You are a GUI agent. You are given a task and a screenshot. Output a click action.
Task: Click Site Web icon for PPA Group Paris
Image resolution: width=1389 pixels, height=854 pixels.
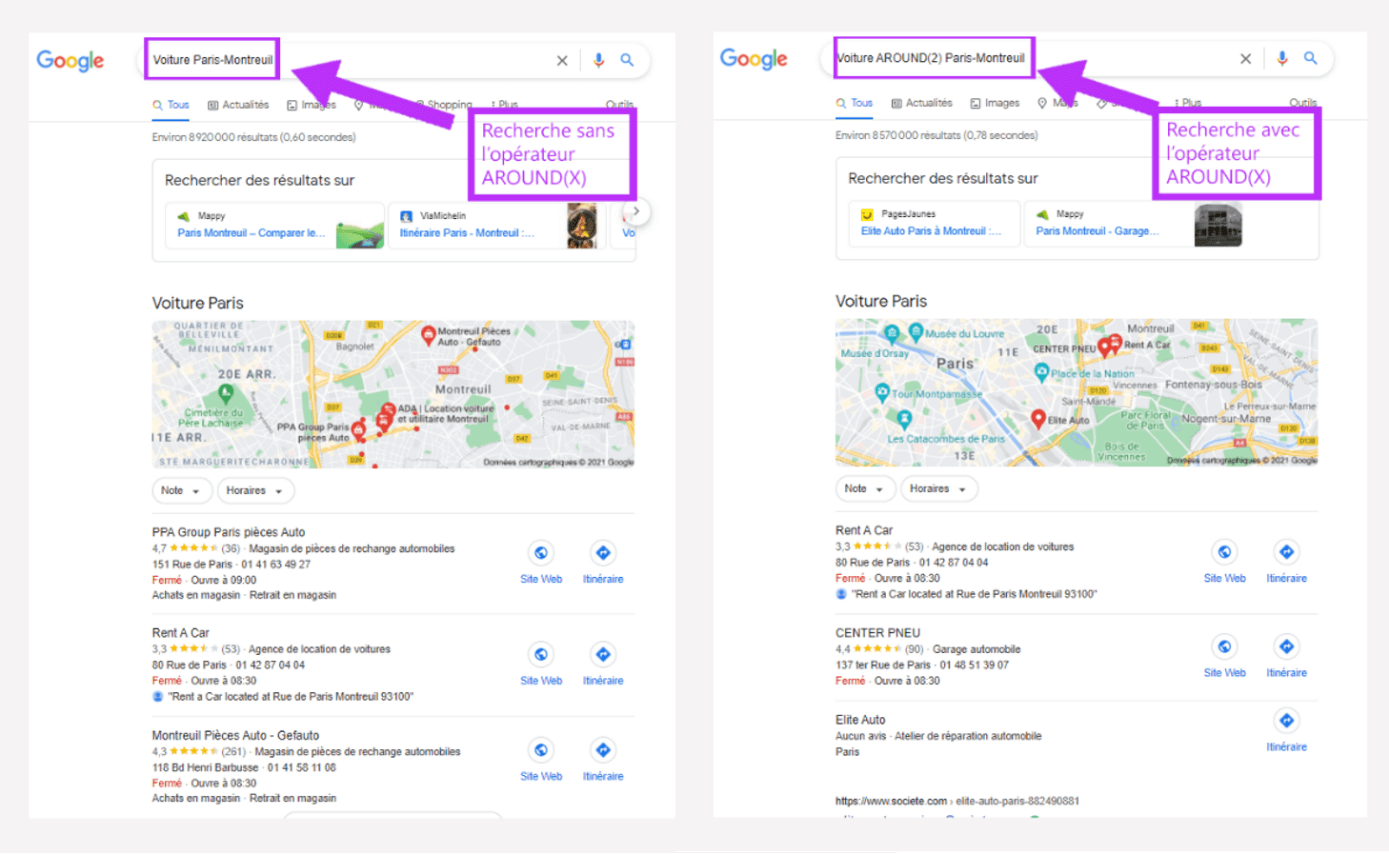(541, 553)
